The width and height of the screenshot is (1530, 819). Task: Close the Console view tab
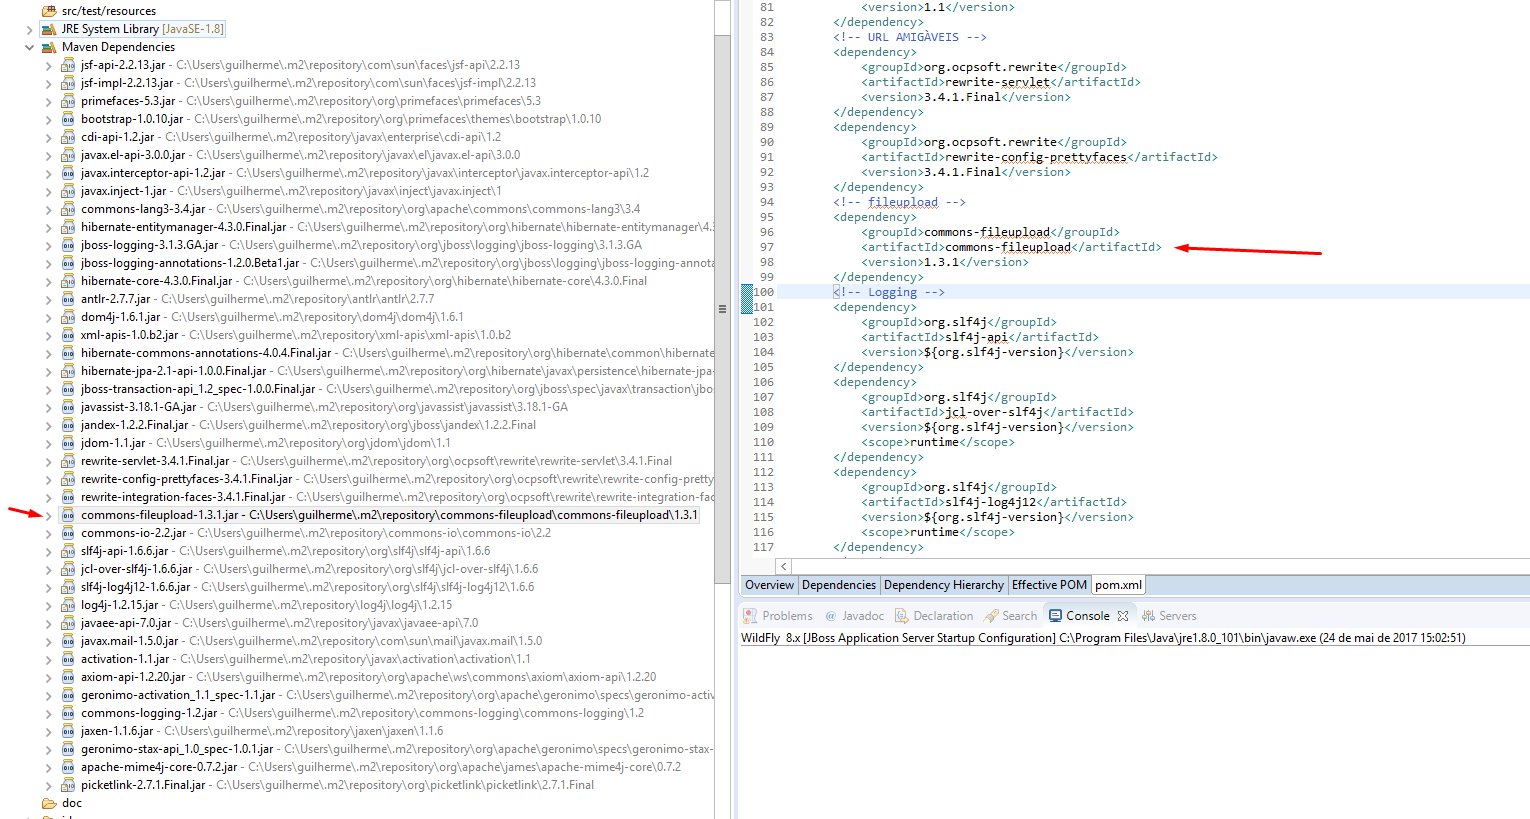(1123, 616)
